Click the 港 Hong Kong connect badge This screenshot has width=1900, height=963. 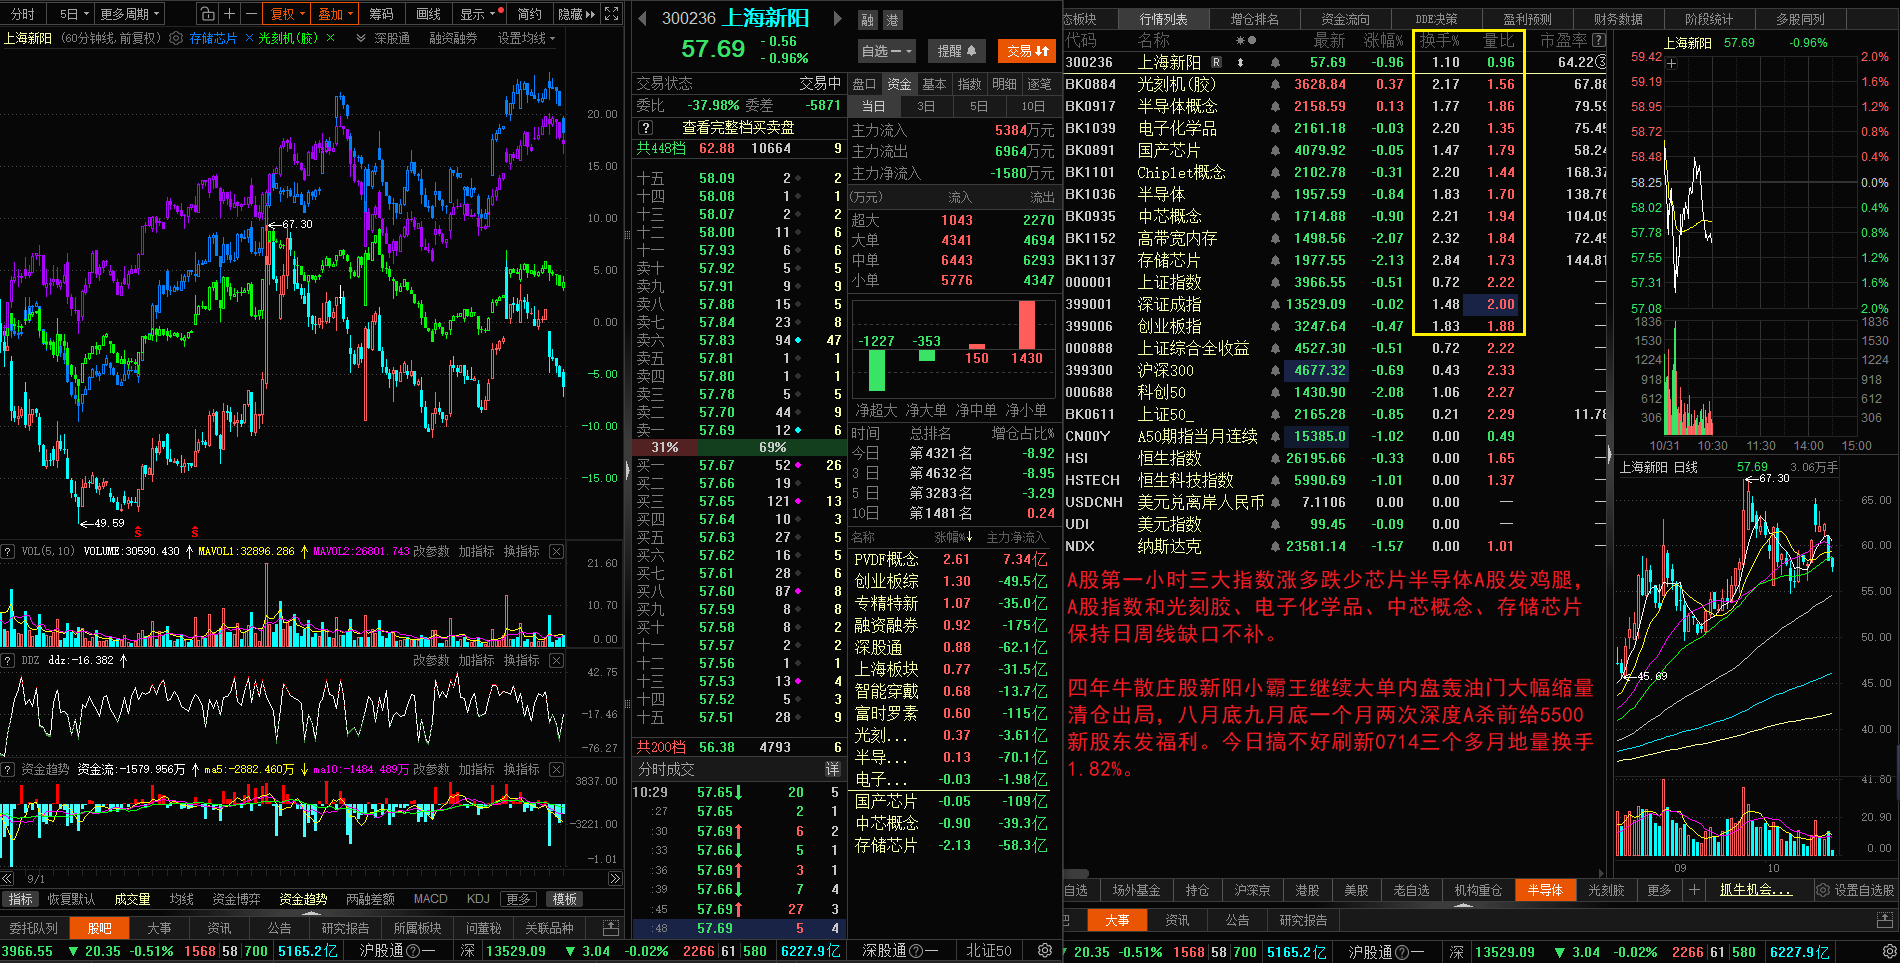[x=892, y=20]
